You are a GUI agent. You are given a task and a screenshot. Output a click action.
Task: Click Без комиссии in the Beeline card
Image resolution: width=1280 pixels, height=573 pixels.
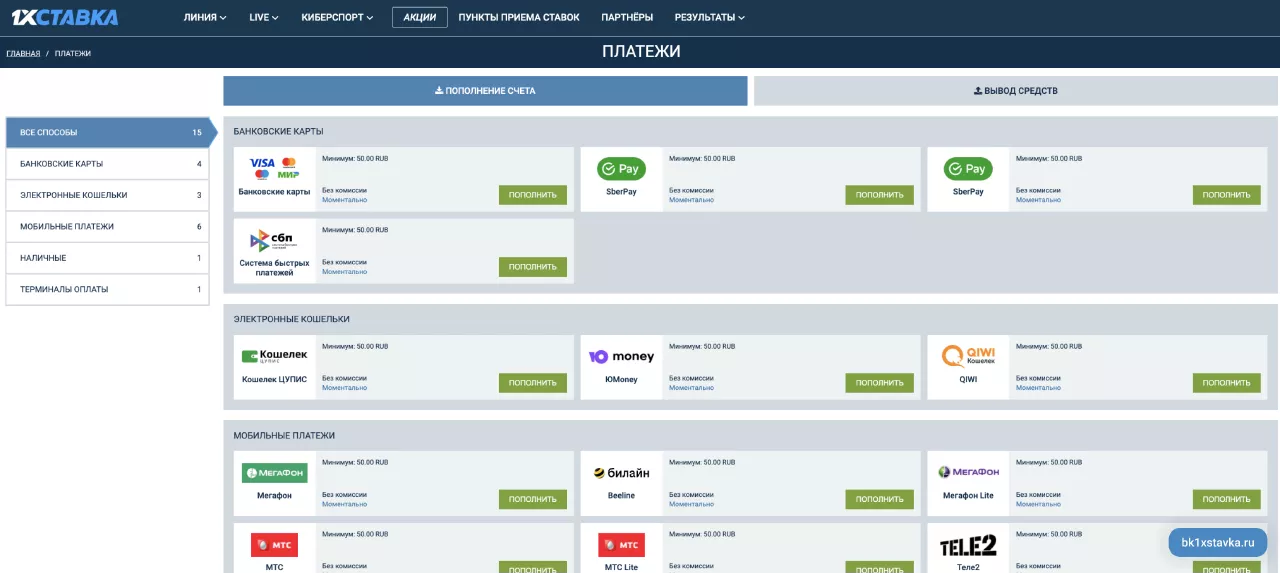691,495
